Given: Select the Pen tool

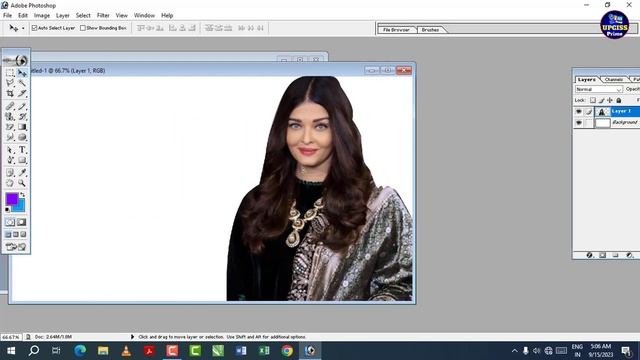Looking at the screenshot, I should coord(10,160).
